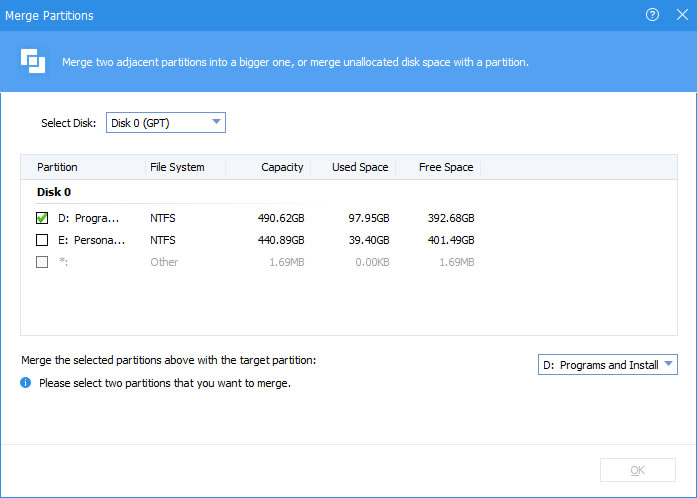Click the arrow on Disk 0 (GPT) combo box
697x498 pixels.
216,122
